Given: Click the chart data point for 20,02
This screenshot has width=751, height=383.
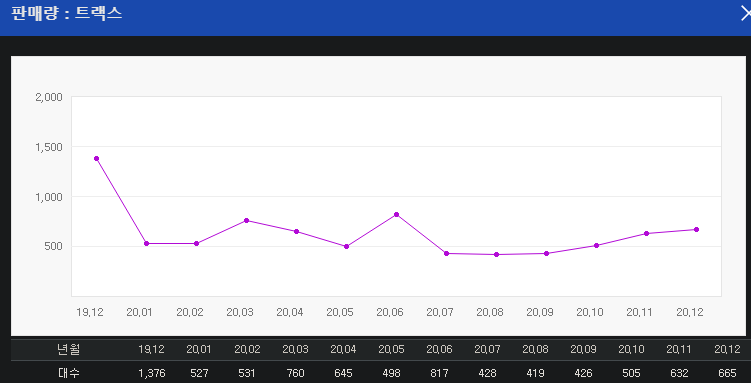Looking at the screenshot, I should point(196,244).
